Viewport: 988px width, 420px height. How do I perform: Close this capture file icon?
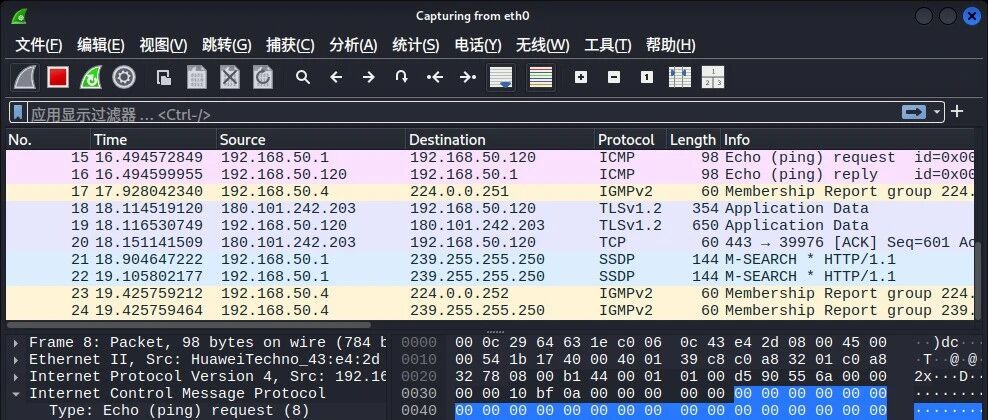click(x=230, y=77)
